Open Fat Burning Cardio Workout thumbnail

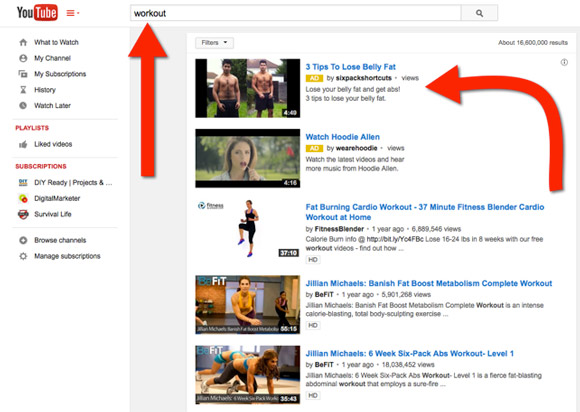(247, 229)
